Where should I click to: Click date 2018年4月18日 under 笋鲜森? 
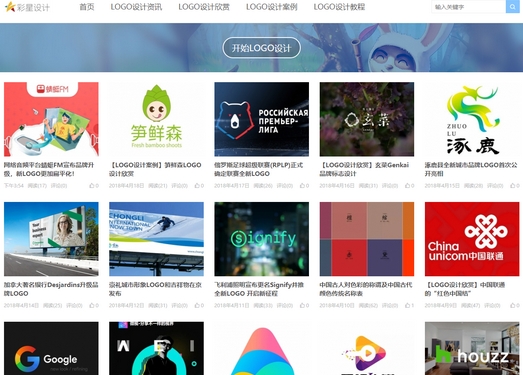click(x=126, y=185)
